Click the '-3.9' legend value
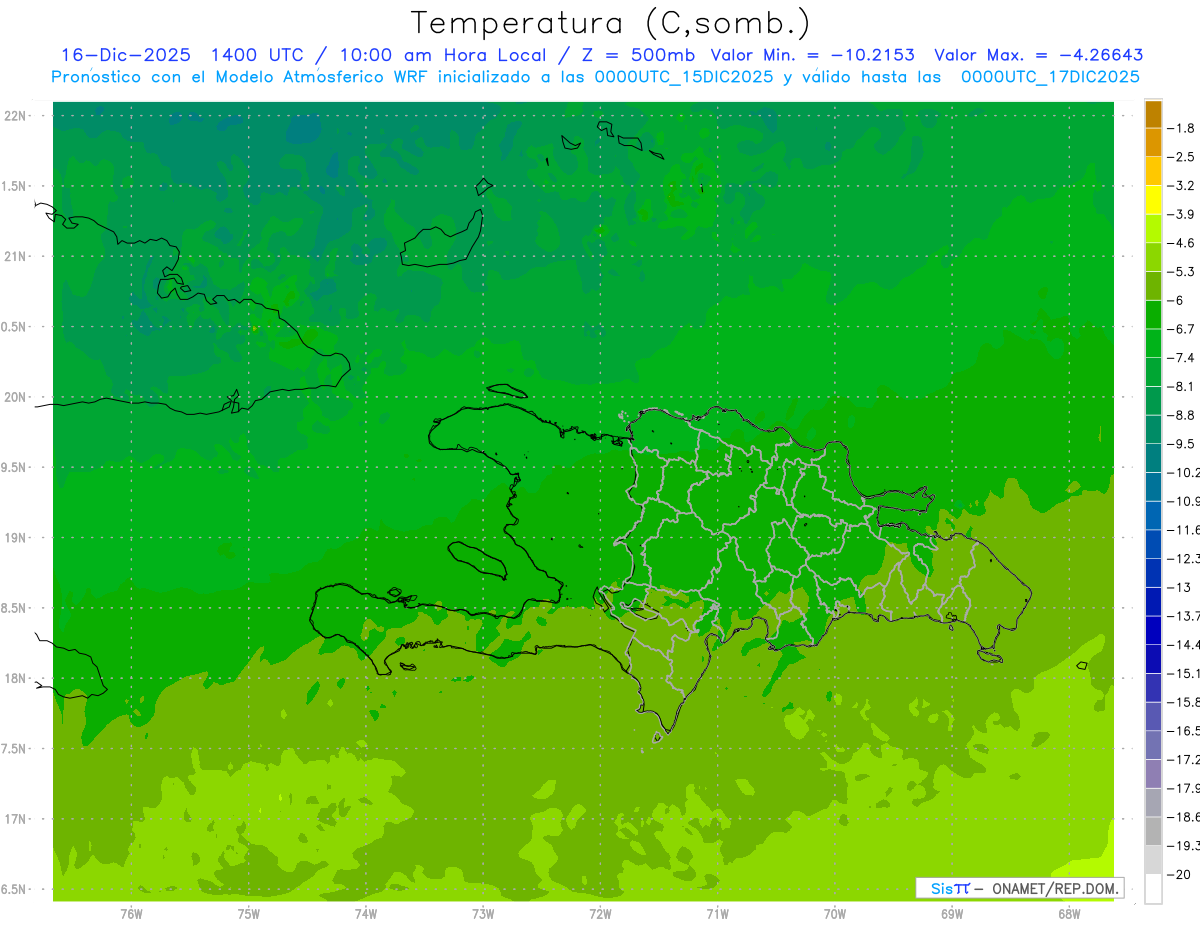This screenshot has height=927, width=1200. 1181,214
